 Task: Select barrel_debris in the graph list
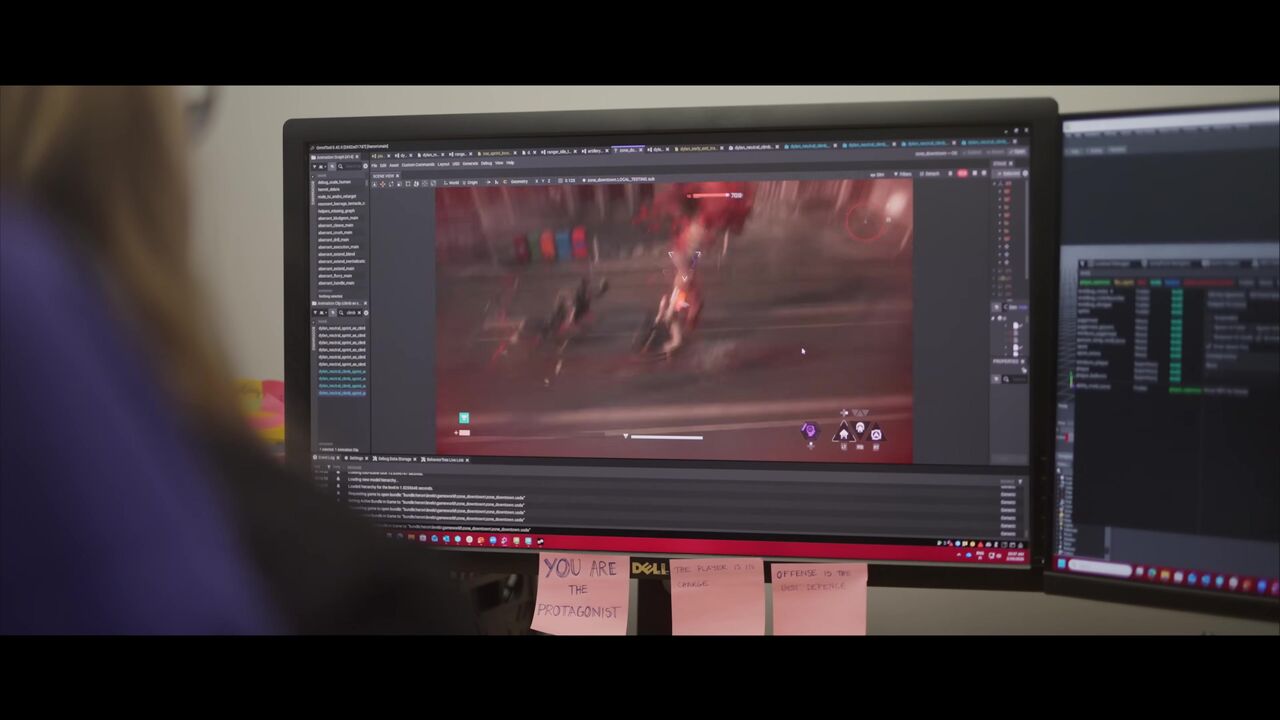[x=330, y=189]
